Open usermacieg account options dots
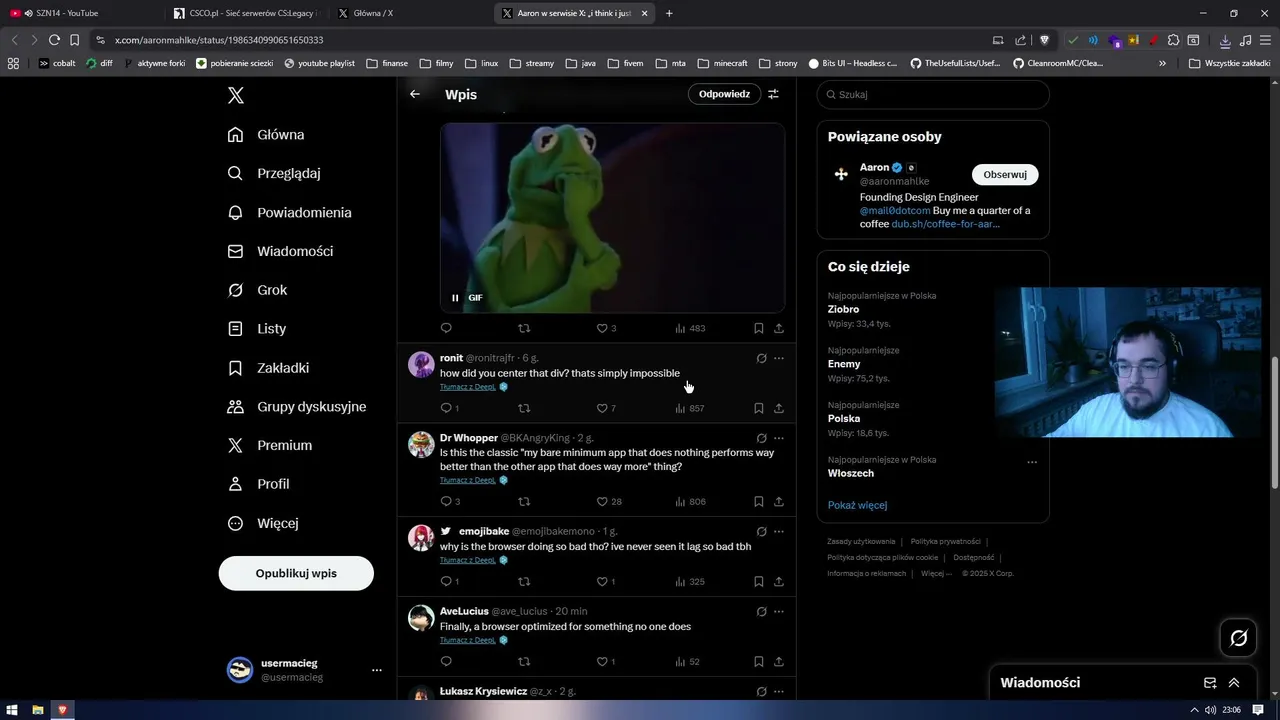Image resolution: width=1280 pixels, height=720 pixels. [376, 670]
